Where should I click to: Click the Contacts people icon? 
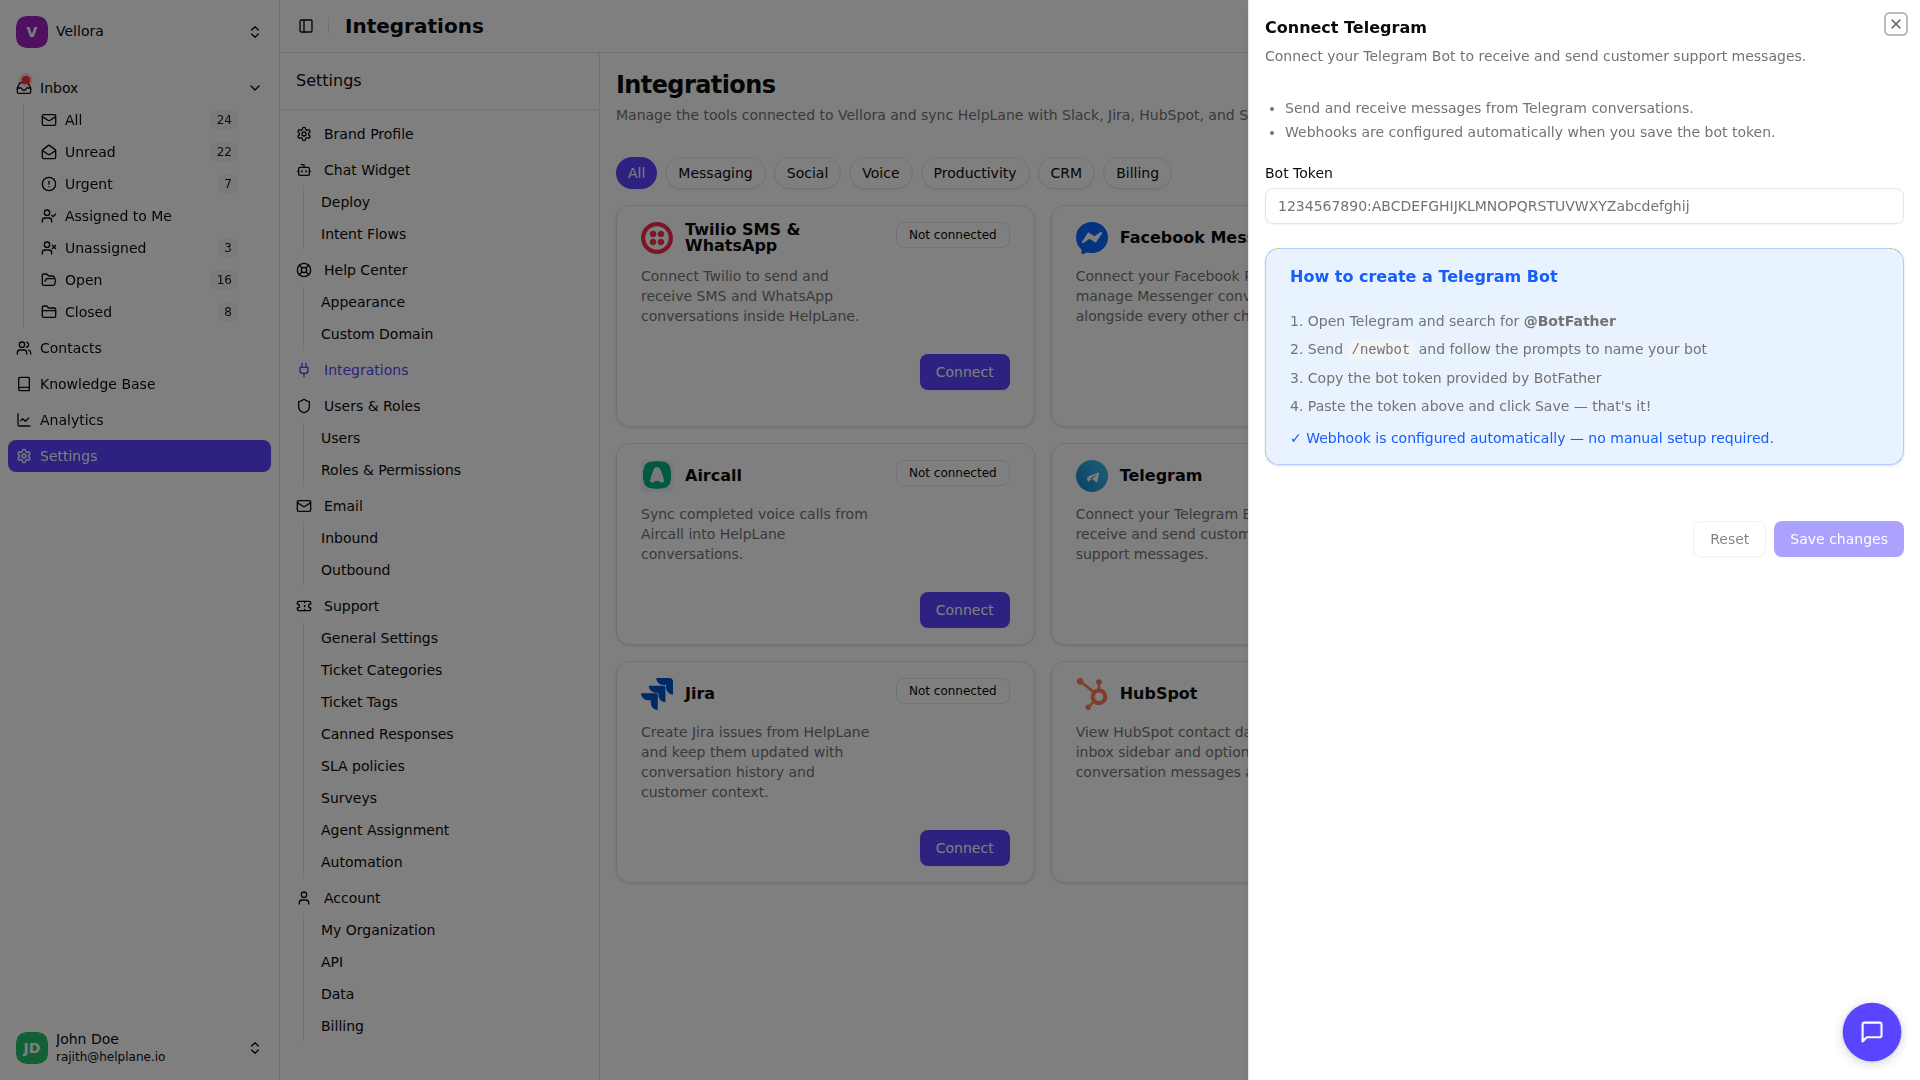coord(24,348)
